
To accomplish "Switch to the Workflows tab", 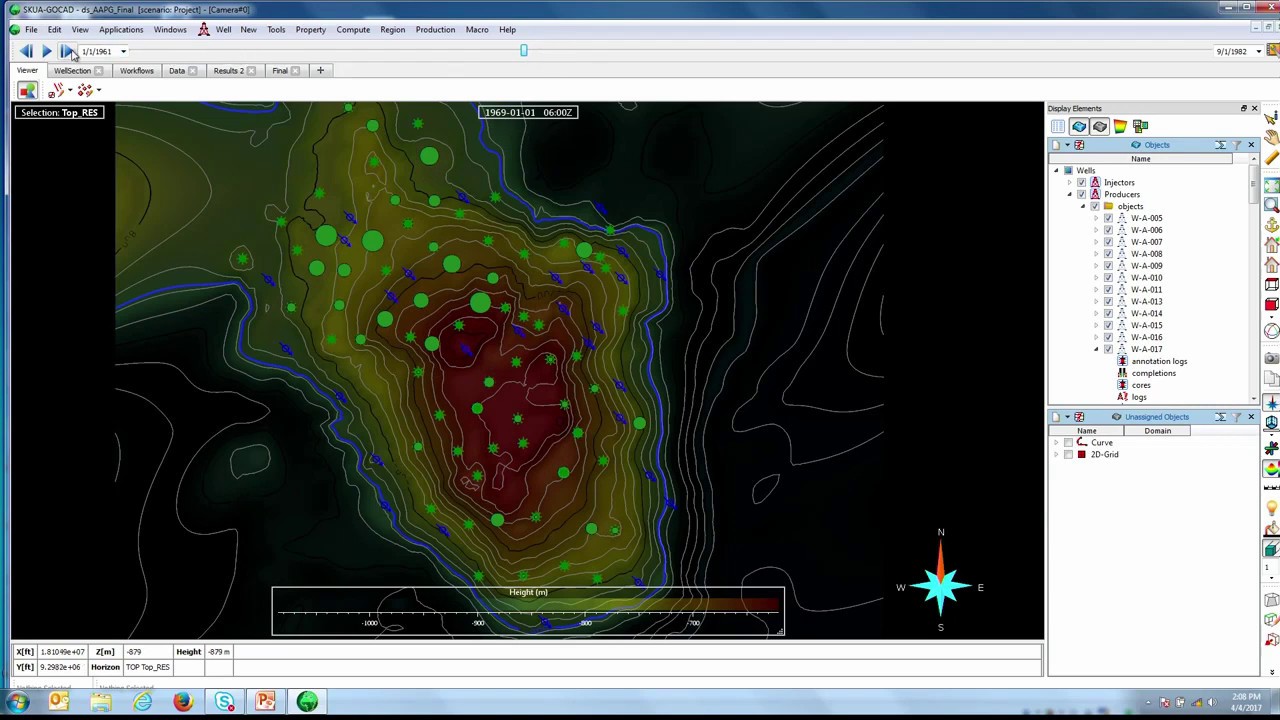I will tap(136, 71).
